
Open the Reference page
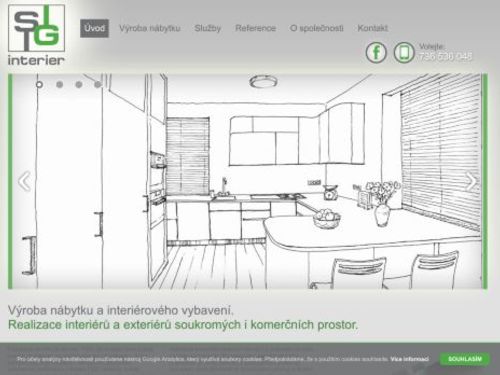[x=256, y=28]
